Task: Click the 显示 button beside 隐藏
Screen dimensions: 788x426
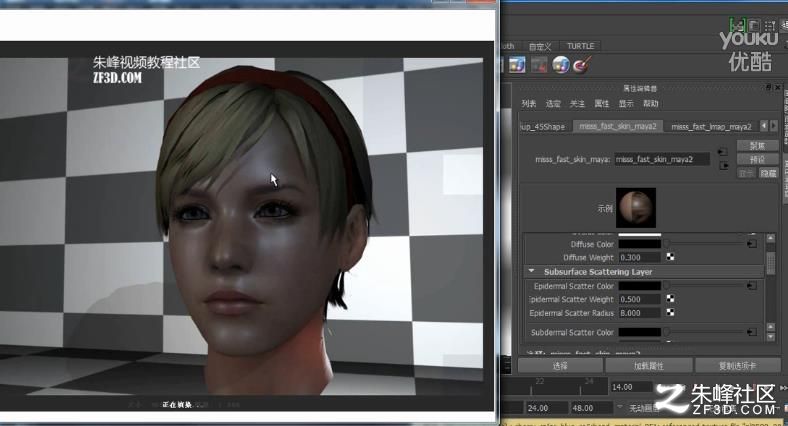Action: point(747,173)
